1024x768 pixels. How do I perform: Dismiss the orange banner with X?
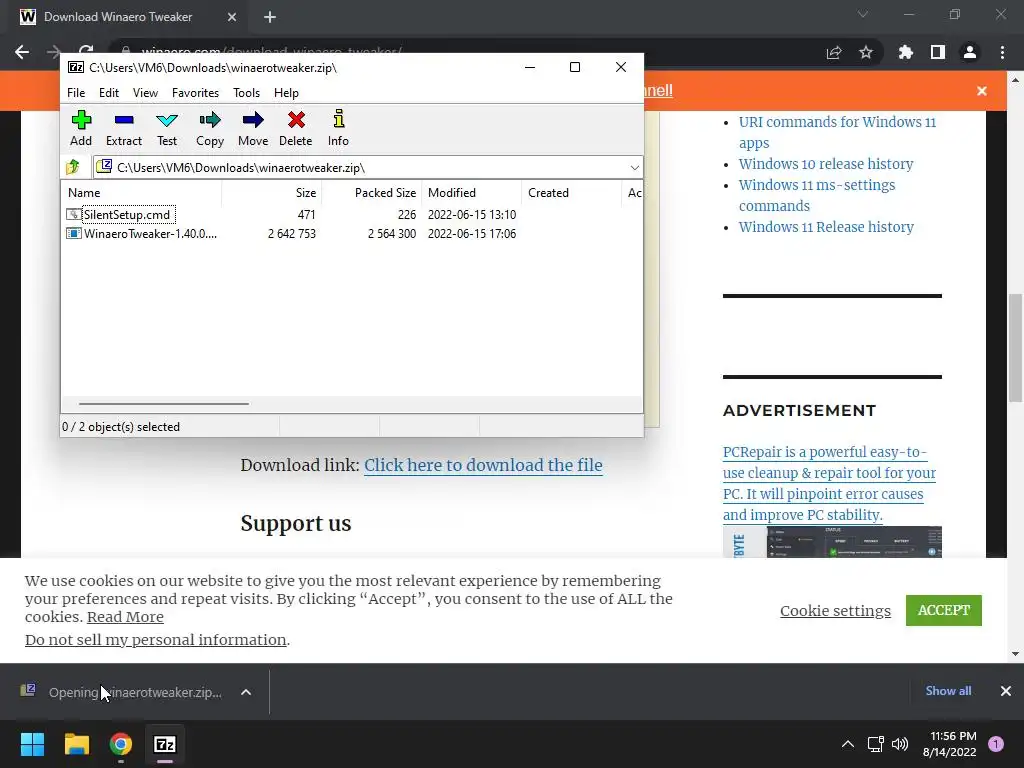click(x=982, y=91)
